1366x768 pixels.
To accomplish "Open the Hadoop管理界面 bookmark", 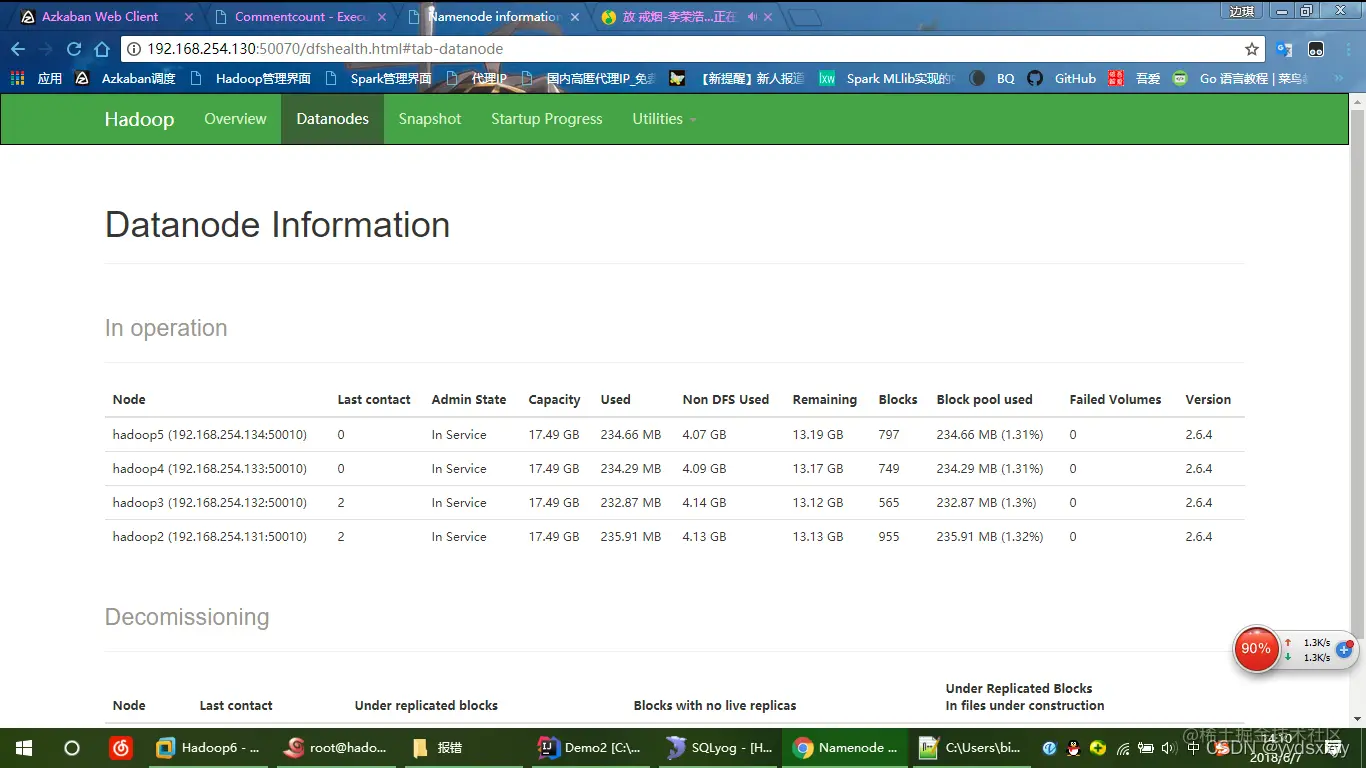I will pyautogui.click(x=251, y=78).
